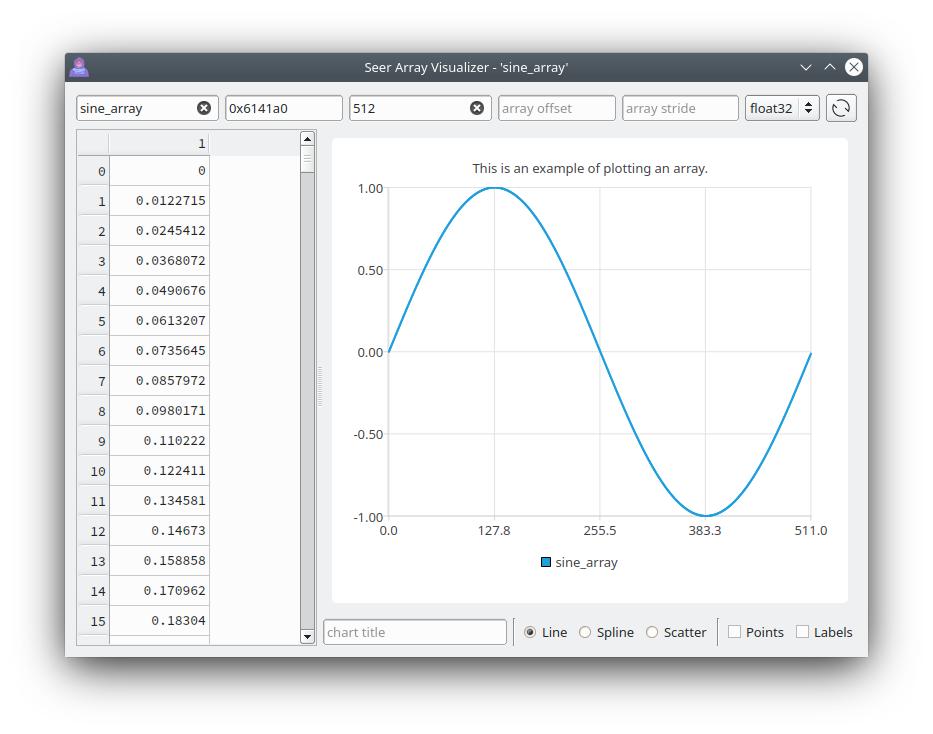
Task: Select row header 0 in the table
Action: (x=93, y=171)
